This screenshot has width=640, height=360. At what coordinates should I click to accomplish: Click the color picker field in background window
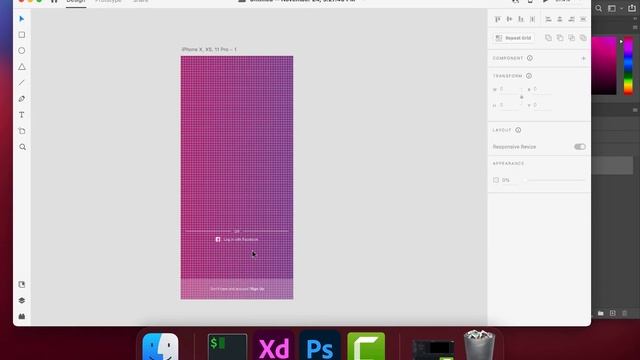tap(604, 66)
